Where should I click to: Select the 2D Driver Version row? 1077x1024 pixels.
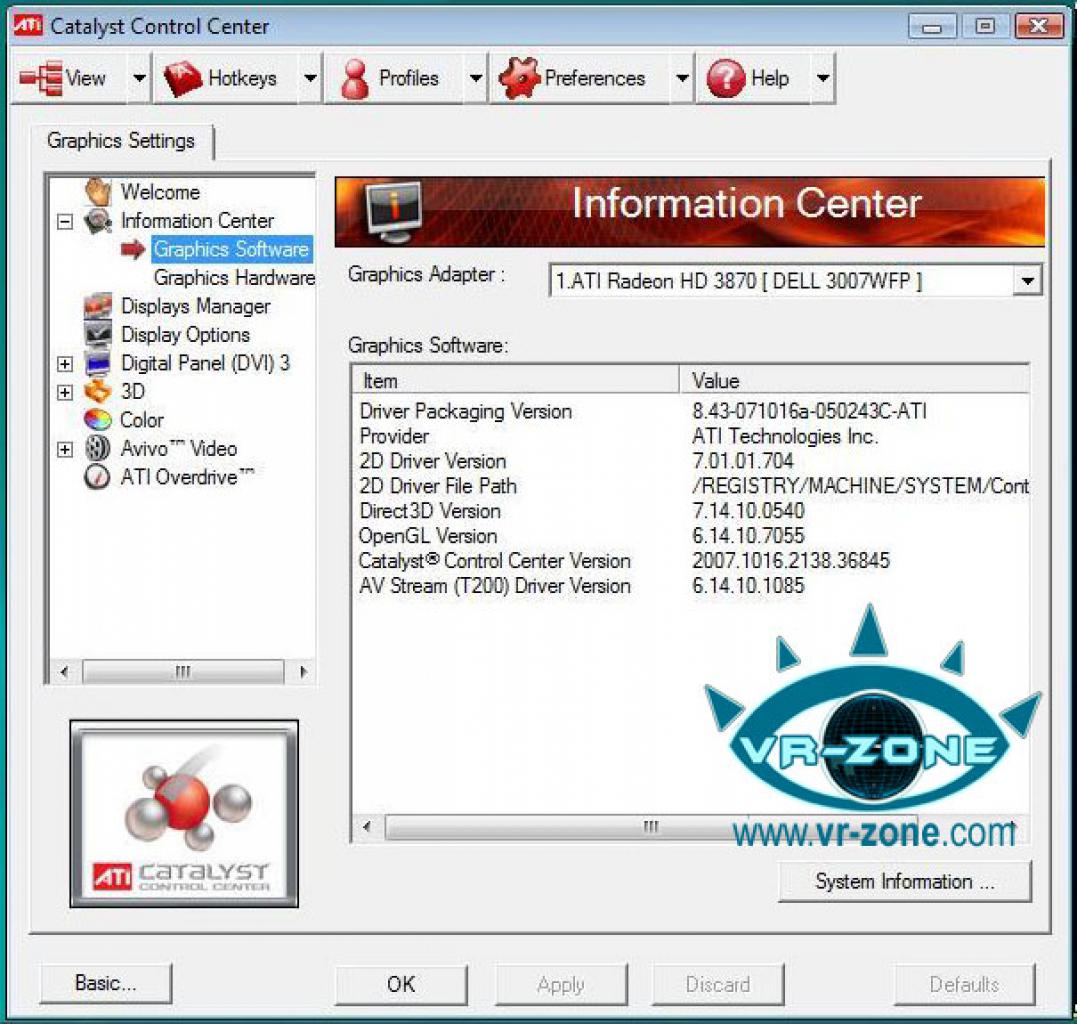pos(691,461)
